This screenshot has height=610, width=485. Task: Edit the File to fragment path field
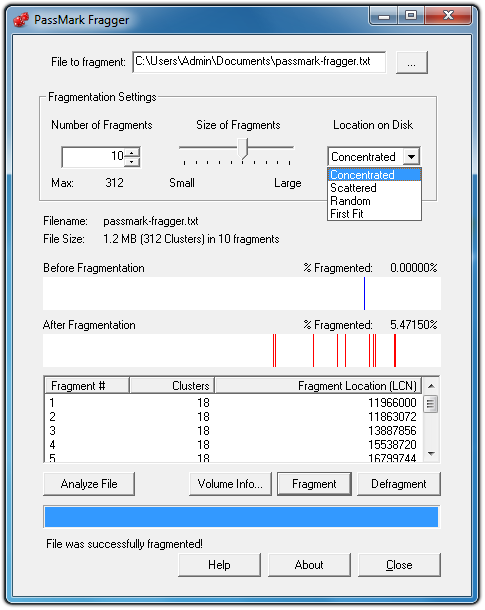tap(259, 62)
